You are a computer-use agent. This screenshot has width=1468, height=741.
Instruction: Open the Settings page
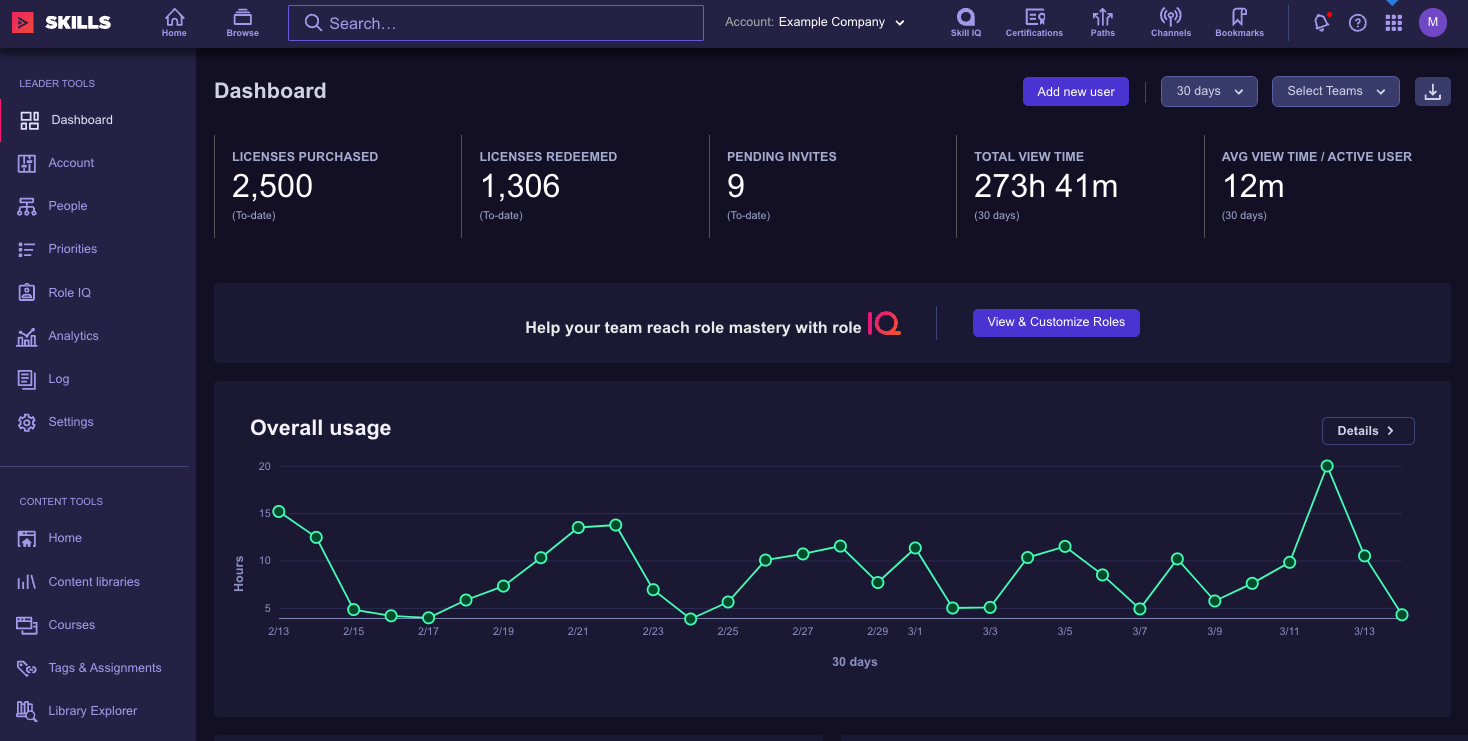(69, 421)
